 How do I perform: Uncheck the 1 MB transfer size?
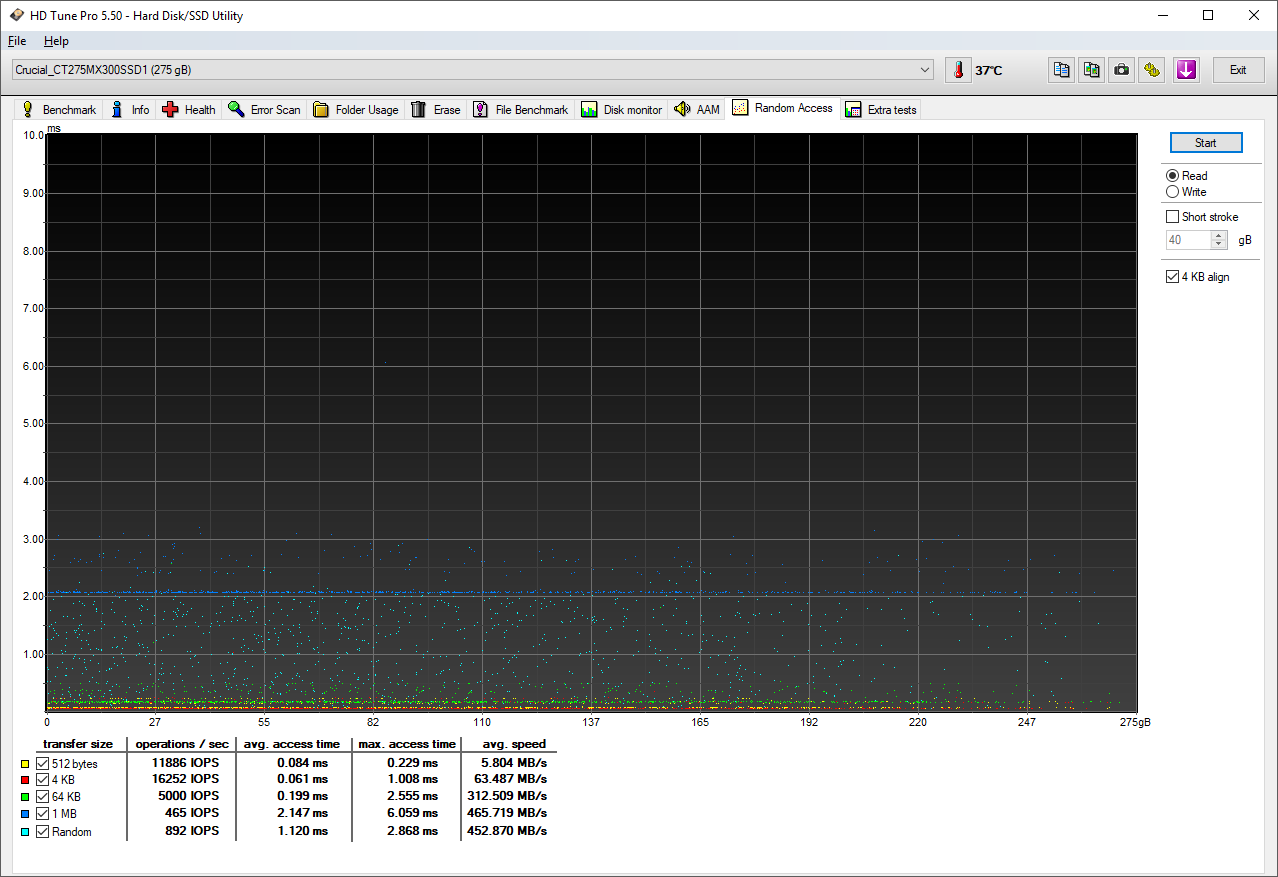(42, 814)
